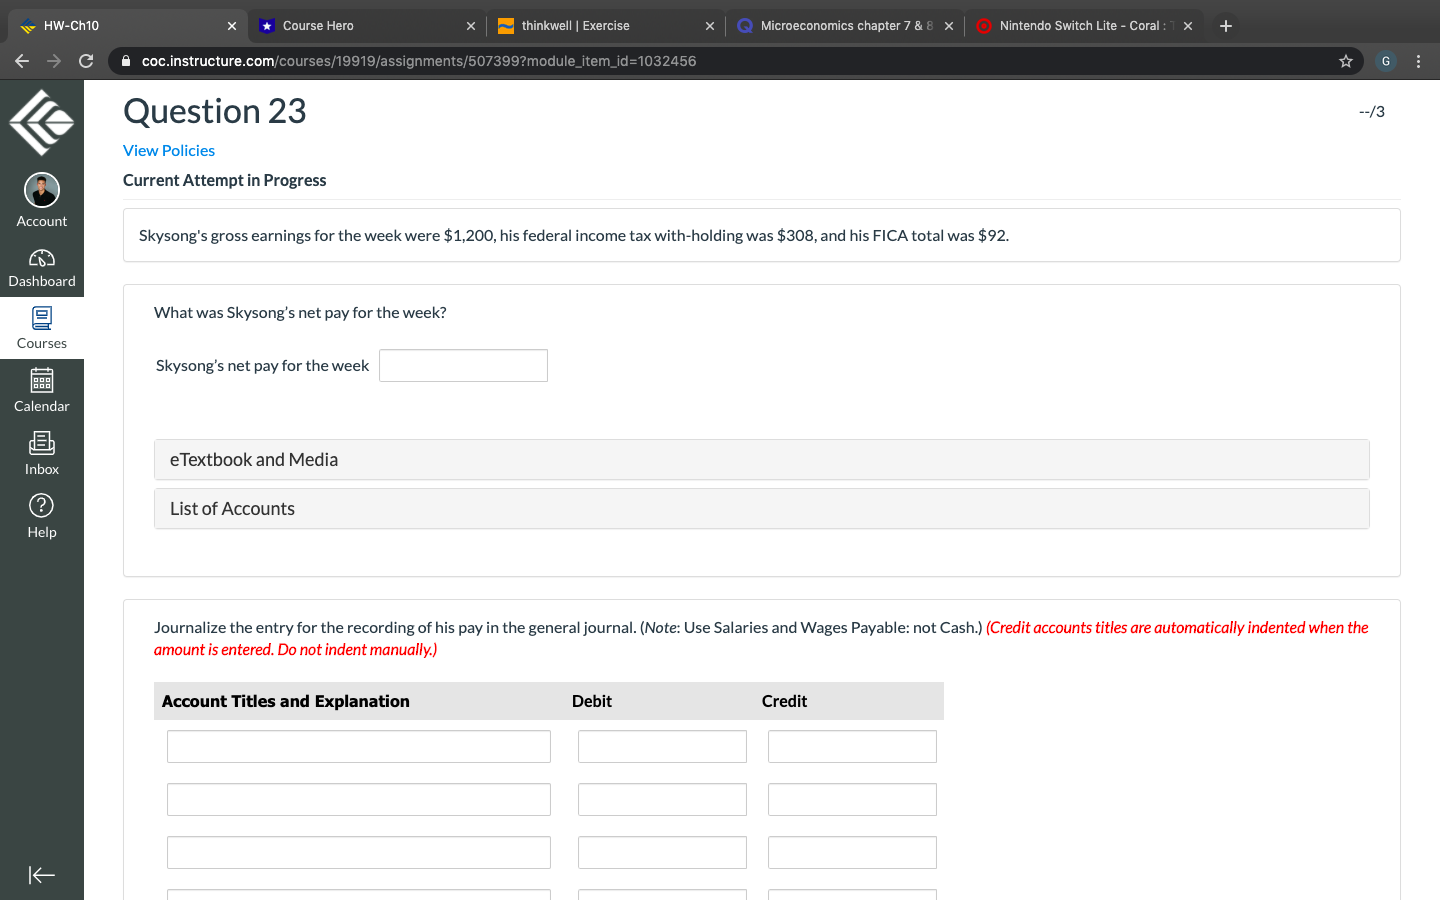Click the Canvas school logo icon
1440x900 pixels.
42,122
